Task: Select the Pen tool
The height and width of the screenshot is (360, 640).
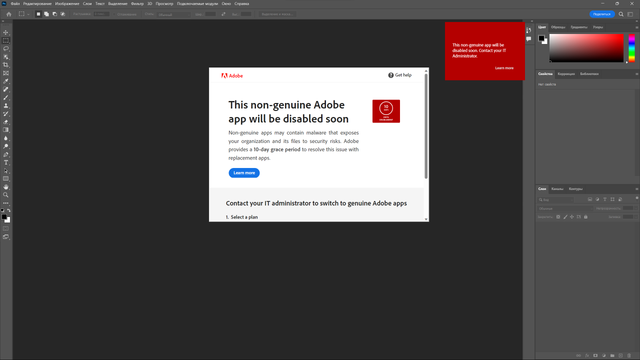Action: click(6, 155)
